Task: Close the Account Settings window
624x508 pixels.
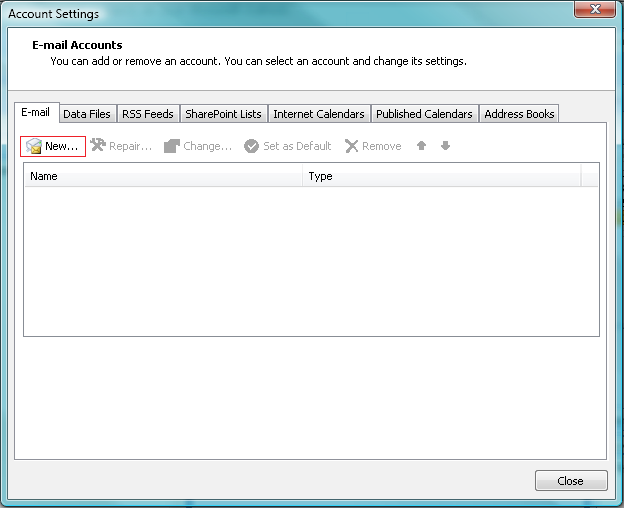Action: [x=570, y=481]
